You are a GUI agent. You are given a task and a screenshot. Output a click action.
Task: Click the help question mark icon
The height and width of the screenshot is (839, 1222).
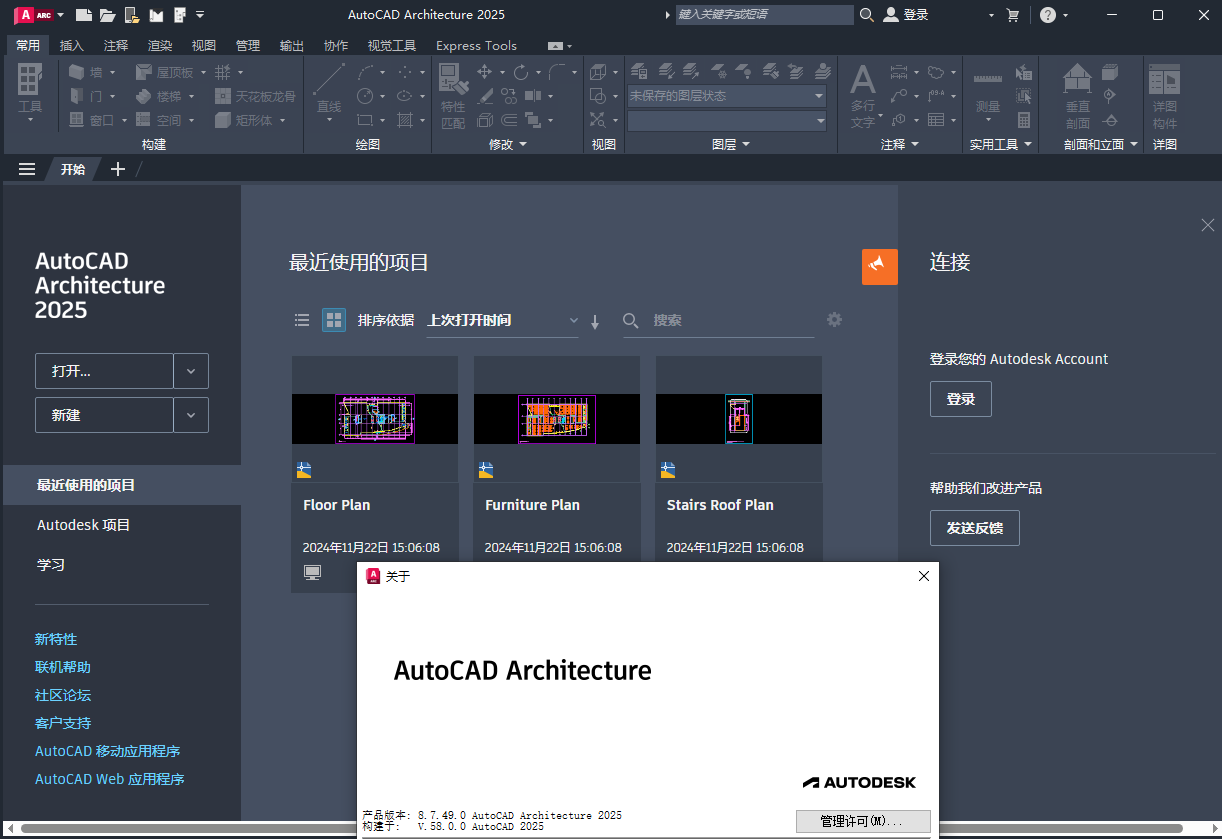point(1047,15)
